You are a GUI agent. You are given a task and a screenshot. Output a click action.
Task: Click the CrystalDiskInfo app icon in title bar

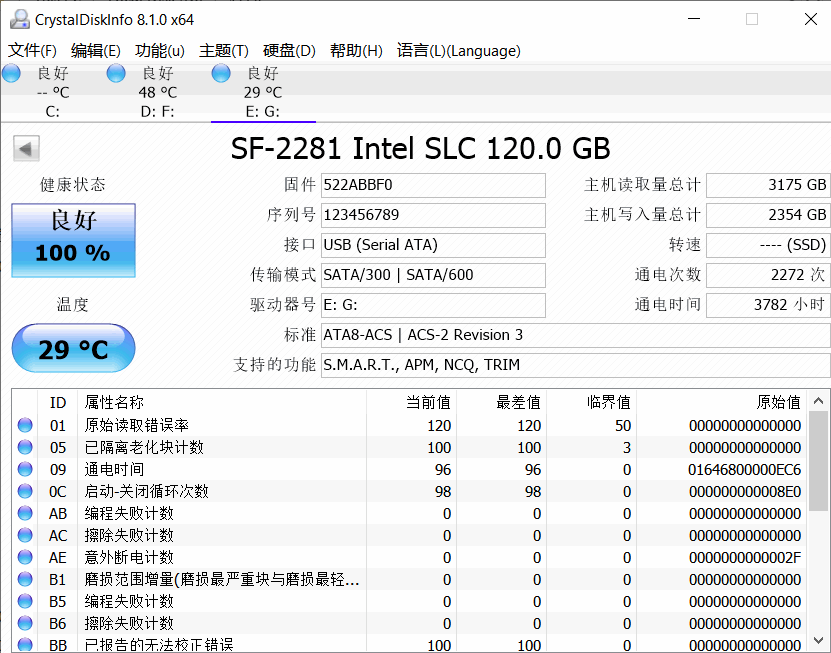18,19
